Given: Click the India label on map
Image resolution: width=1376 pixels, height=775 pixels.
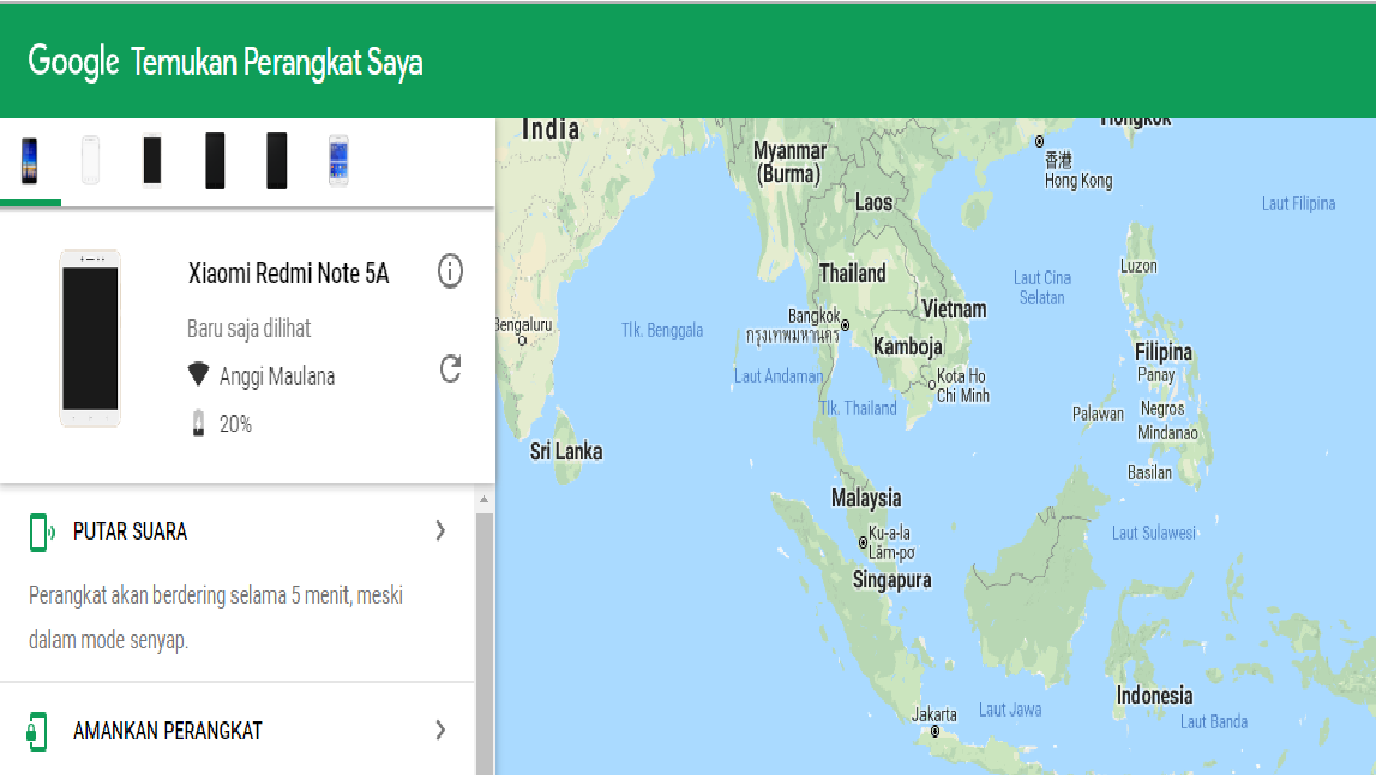Looking at the screenshot, I should coord(550,128).
